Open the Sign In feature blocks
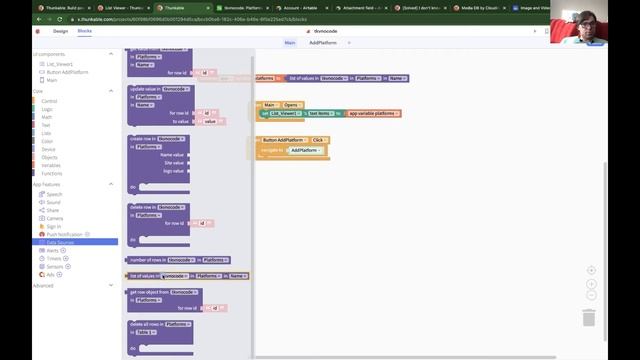 point(53,227)
